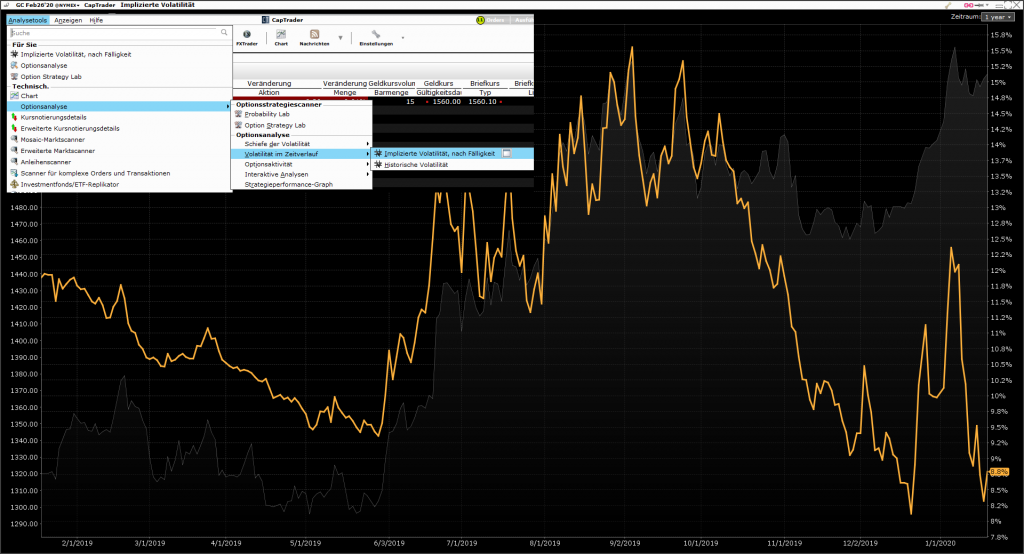Click Probability Lab icon in submenu

(x=238, y=114)
